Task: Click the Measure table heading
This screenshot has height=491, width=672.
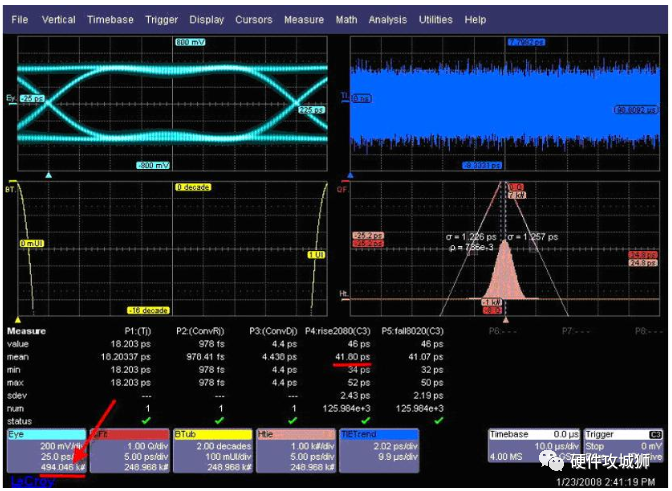Action: pyautogui.click(x=27, y=331)
